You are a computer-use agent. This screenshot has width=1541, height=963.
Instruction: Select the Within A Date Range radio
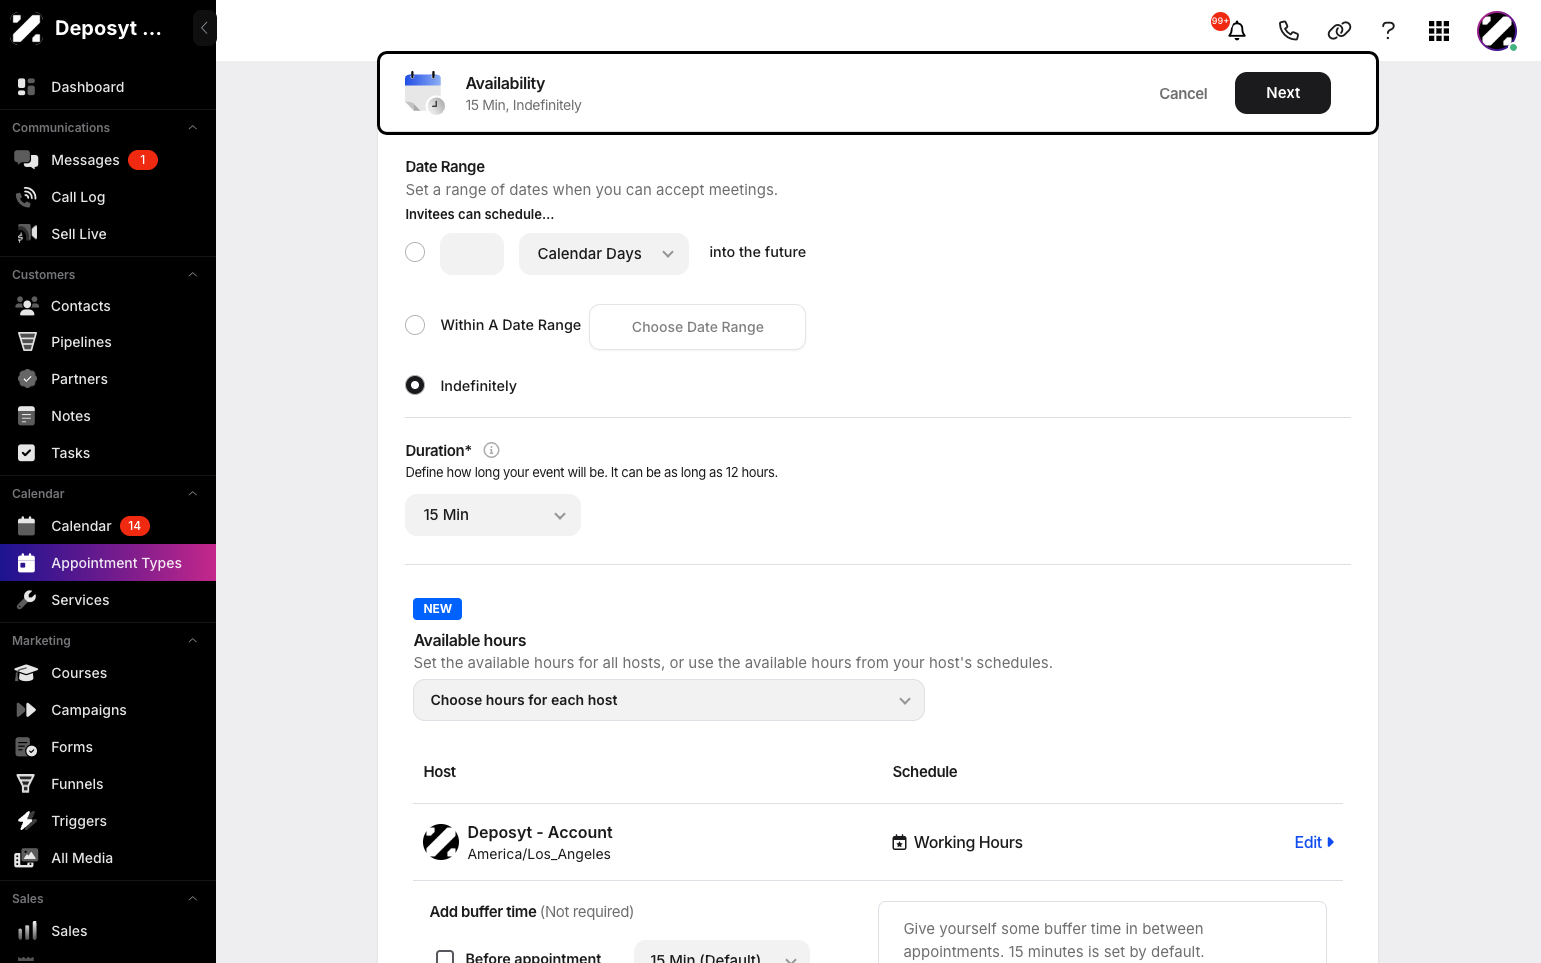tap(415, 325)
